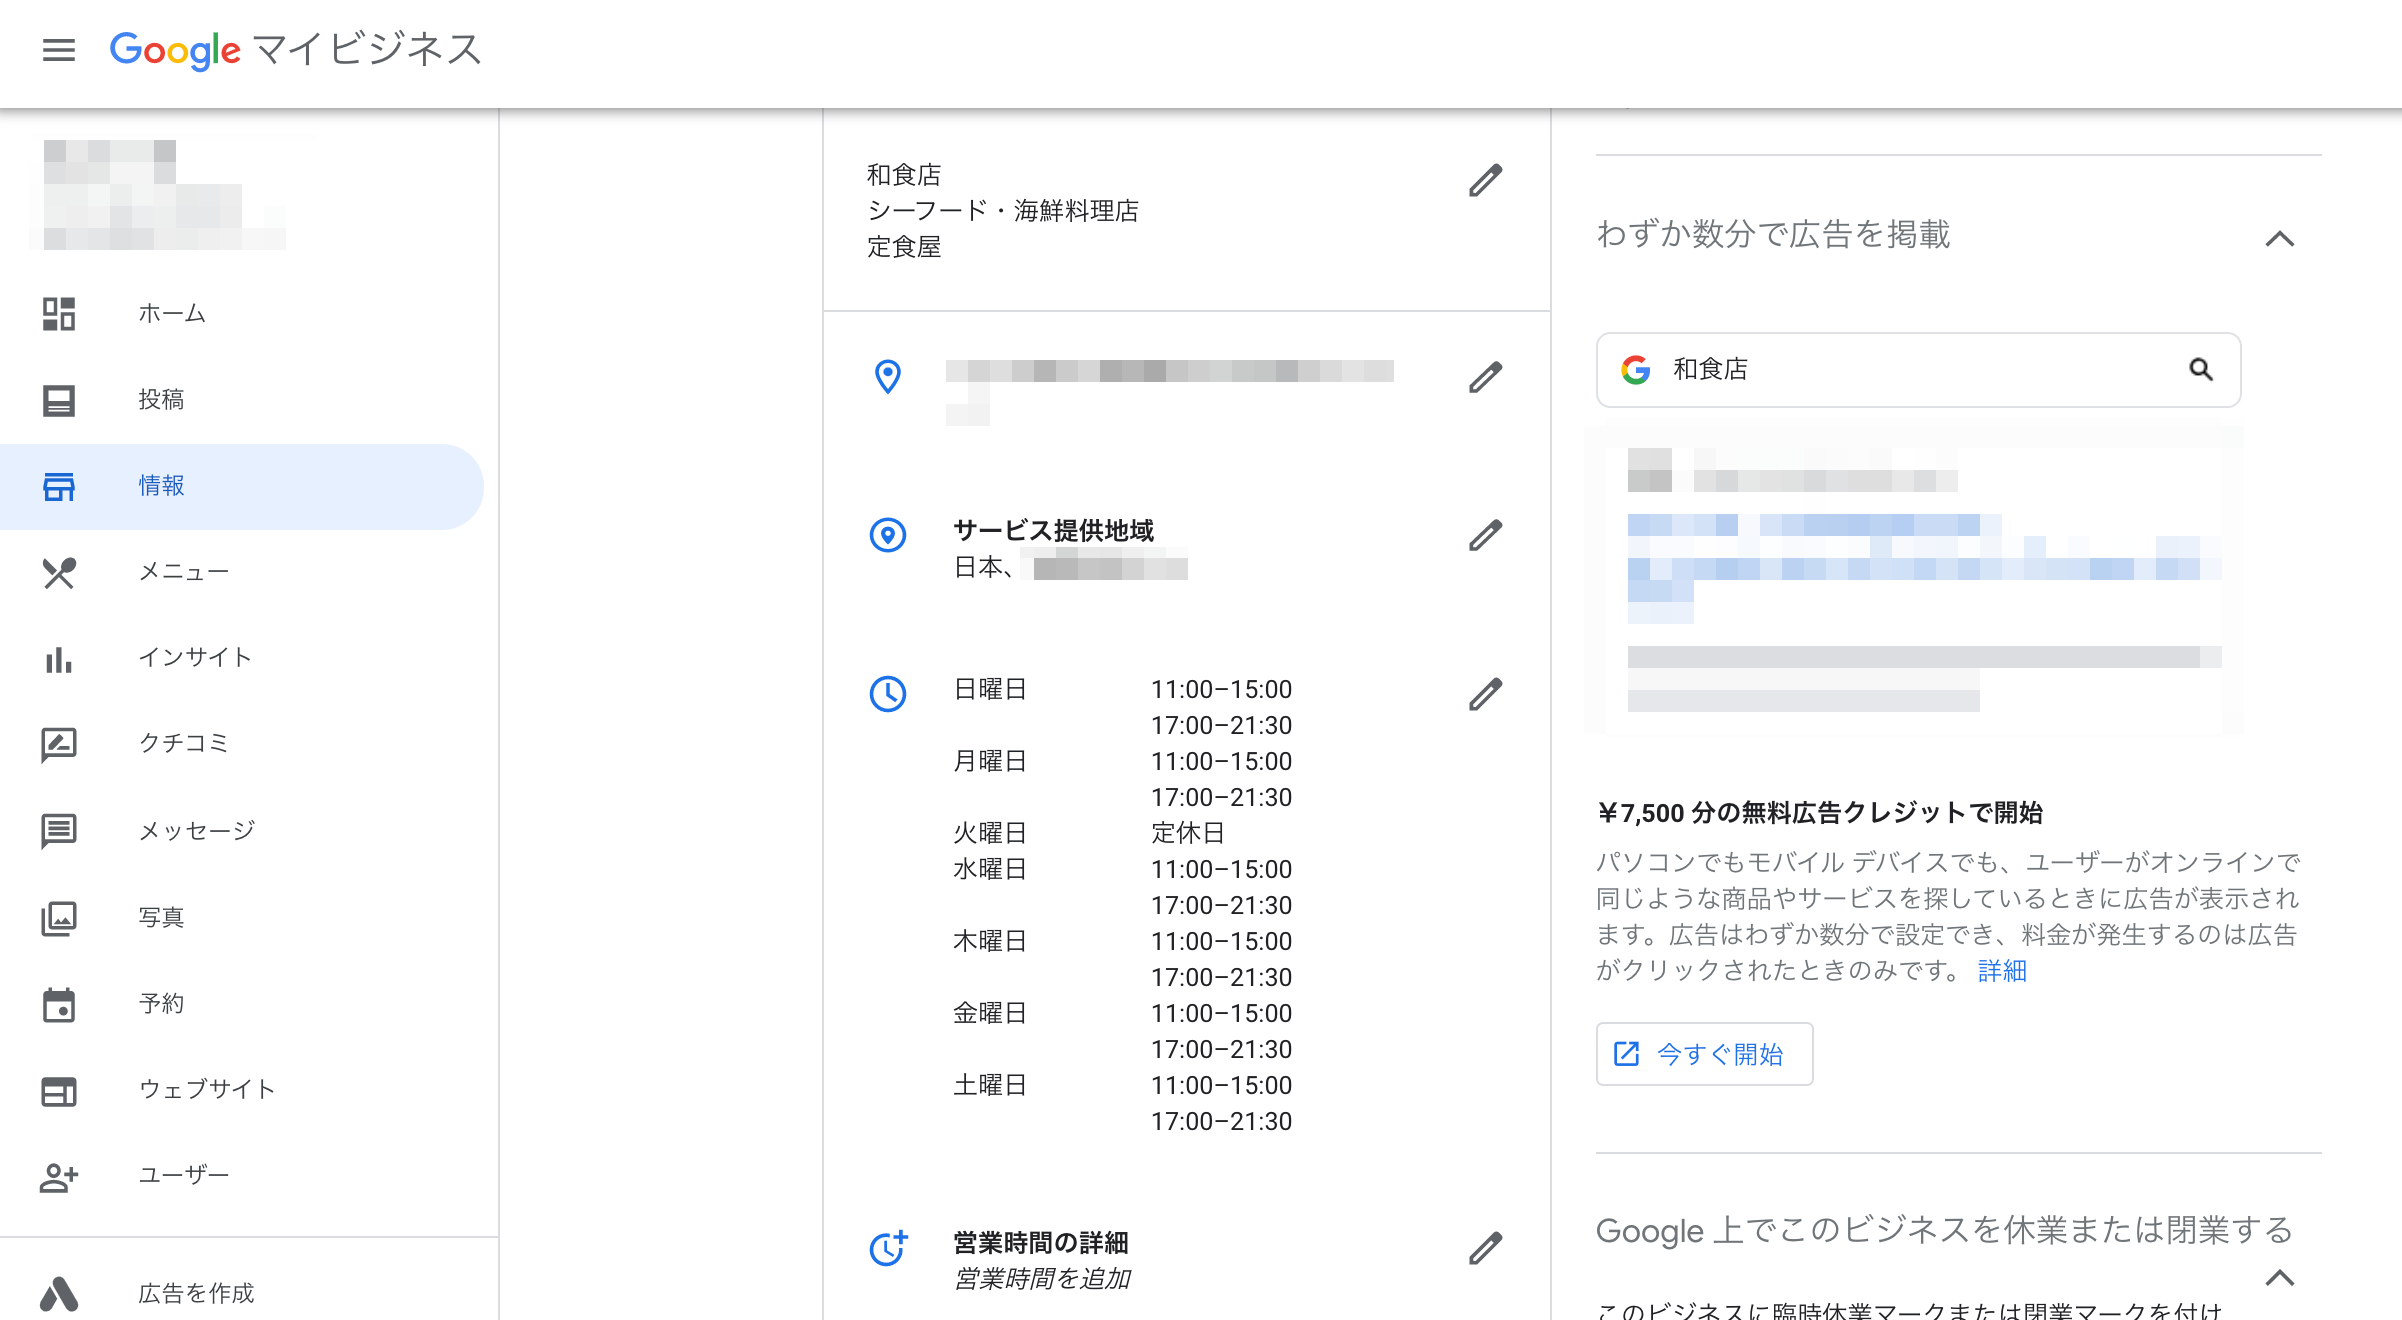Open 予約 in the sidebar
This screenshot has height=1320, width=2402.
[242, 1004]
